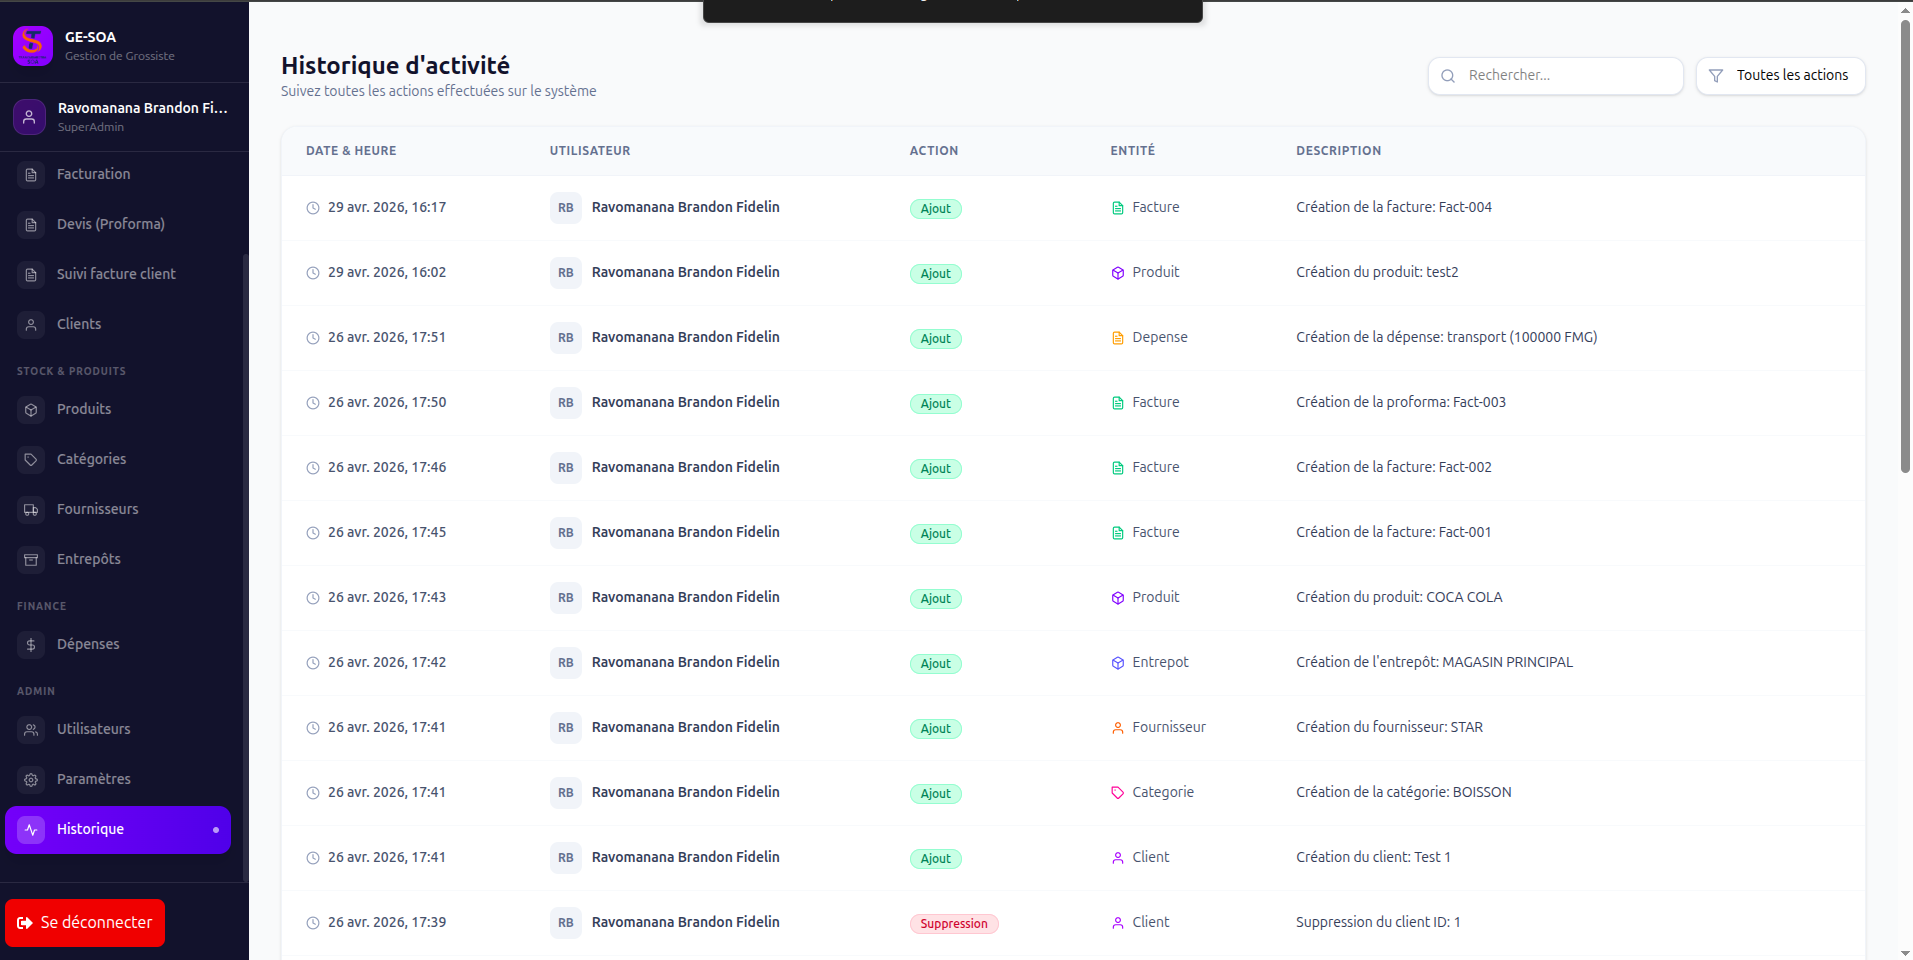
Task: Click the user avatar icon in sidebar
Action: (29, 117)
